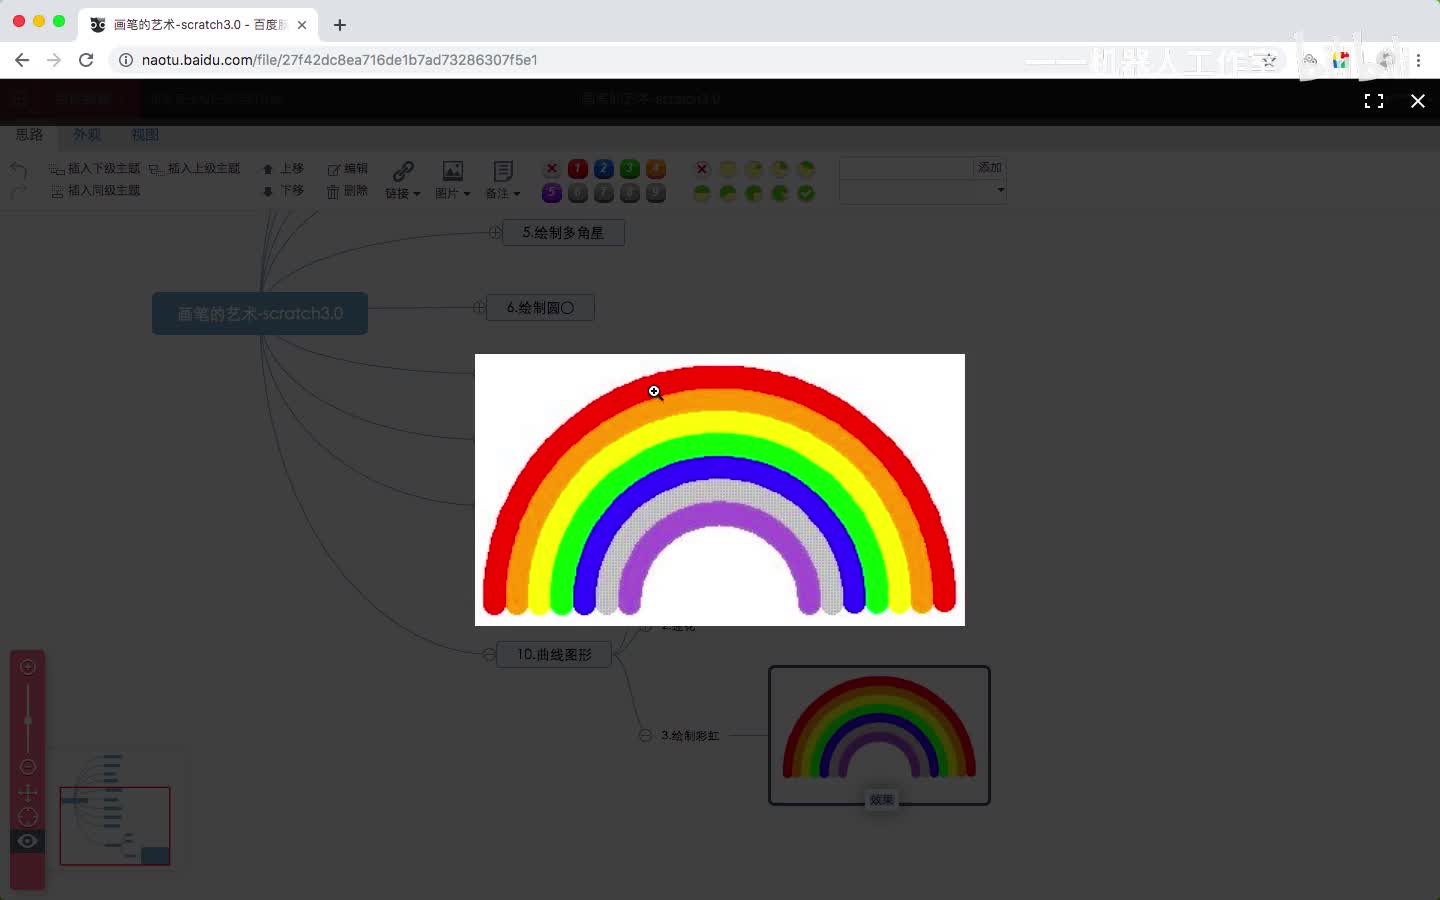The height and width of the screenshot is (900, 1440).
Task: Set priority 6 gray icon
Action: coord(577,193)
